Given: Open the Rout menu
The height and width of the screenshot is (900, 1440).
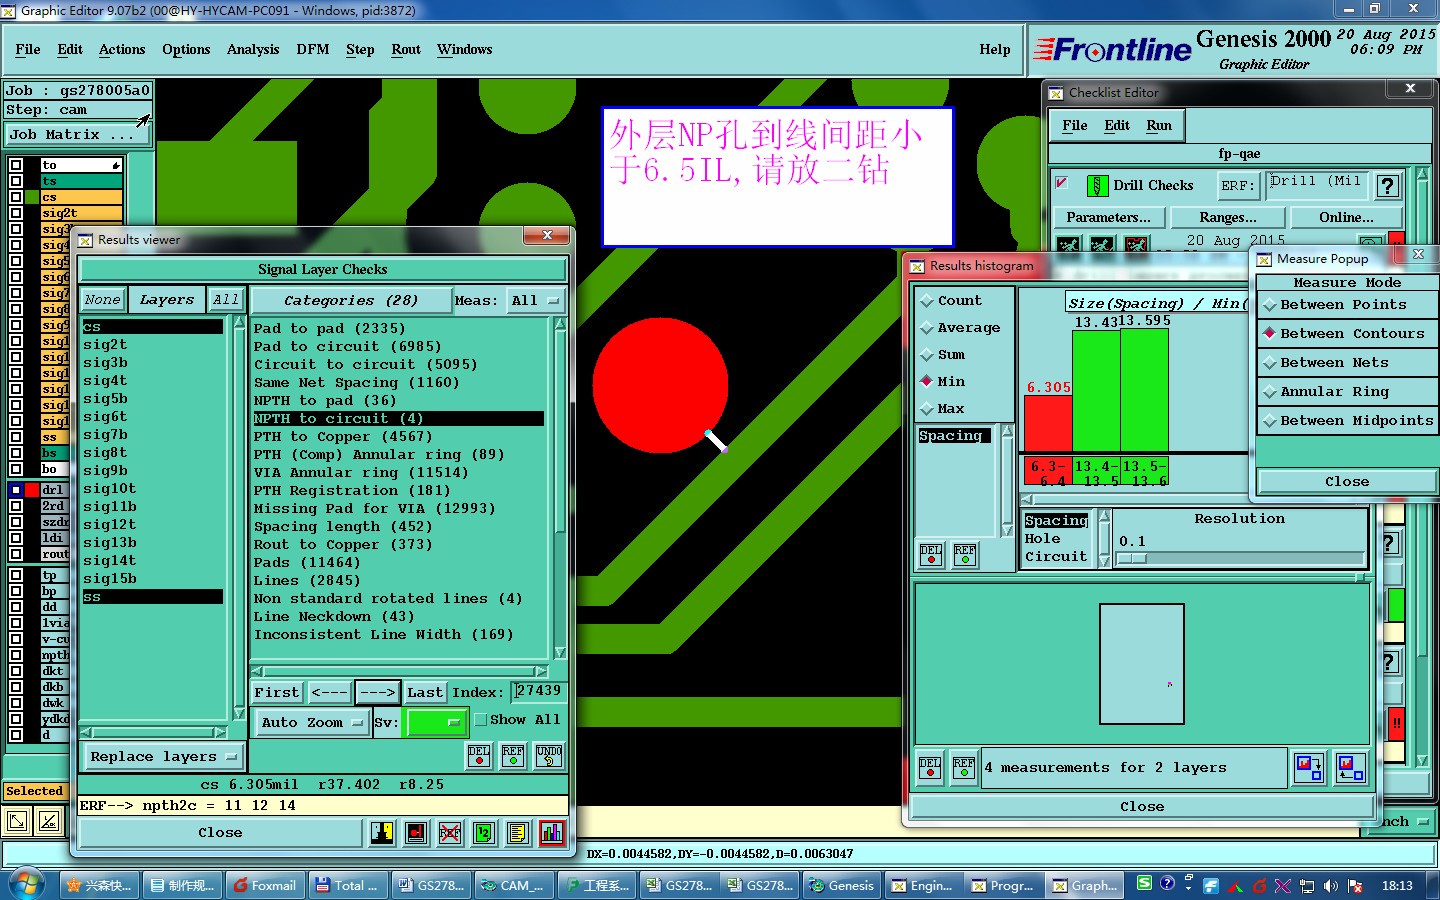Looking at the screenshot, I should pyautogui.click(x=406, y=49).
